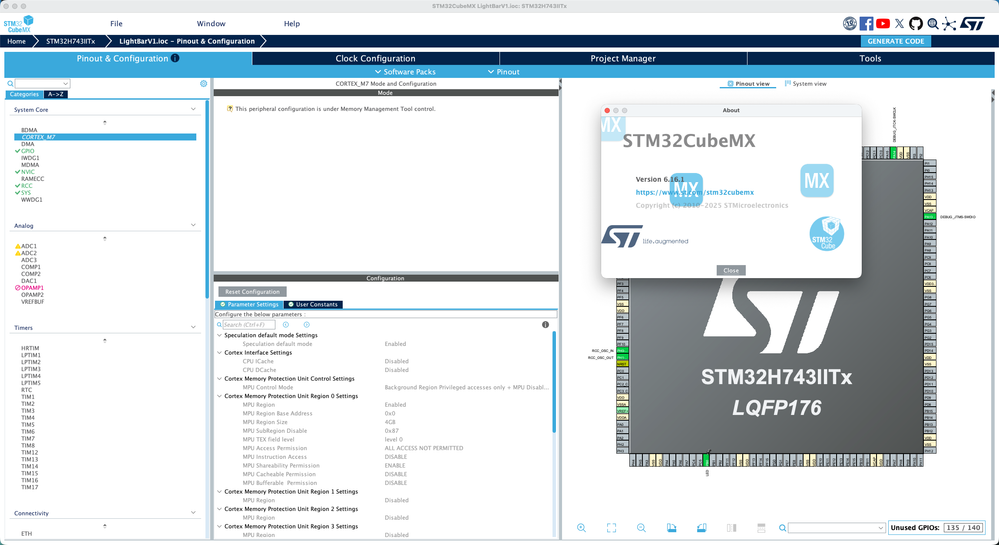Open the stm32cubemx link in About dialog
This screenshot has height=545, width=999.
point(694,192)
